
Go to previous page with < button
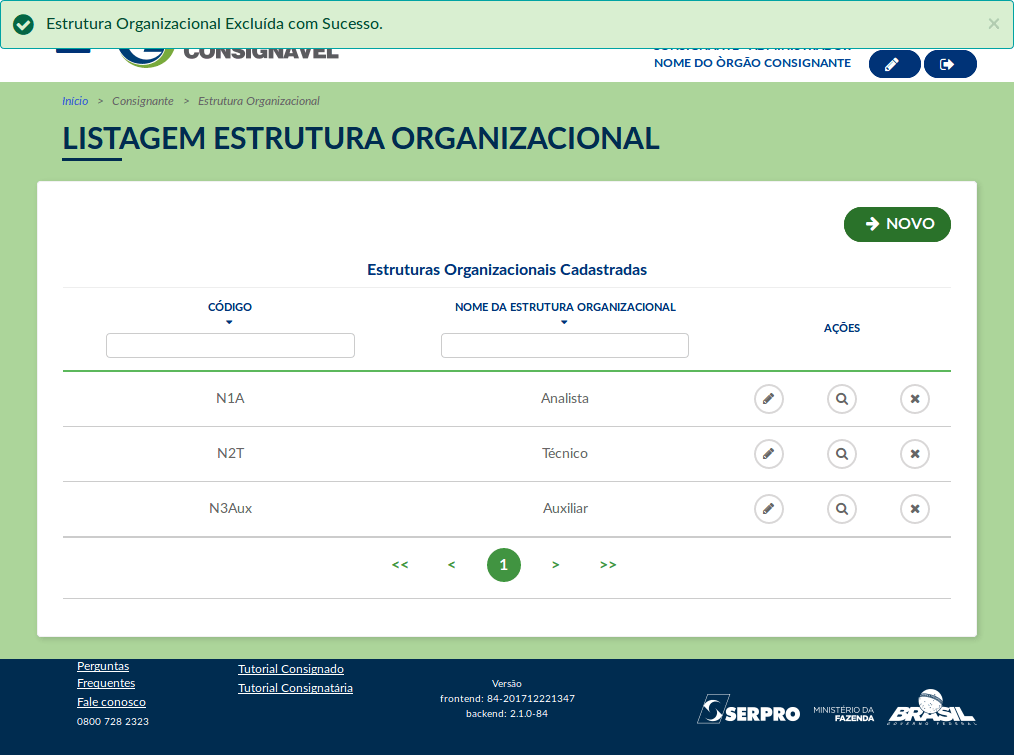pyautogui.click(x=451, y=565)
